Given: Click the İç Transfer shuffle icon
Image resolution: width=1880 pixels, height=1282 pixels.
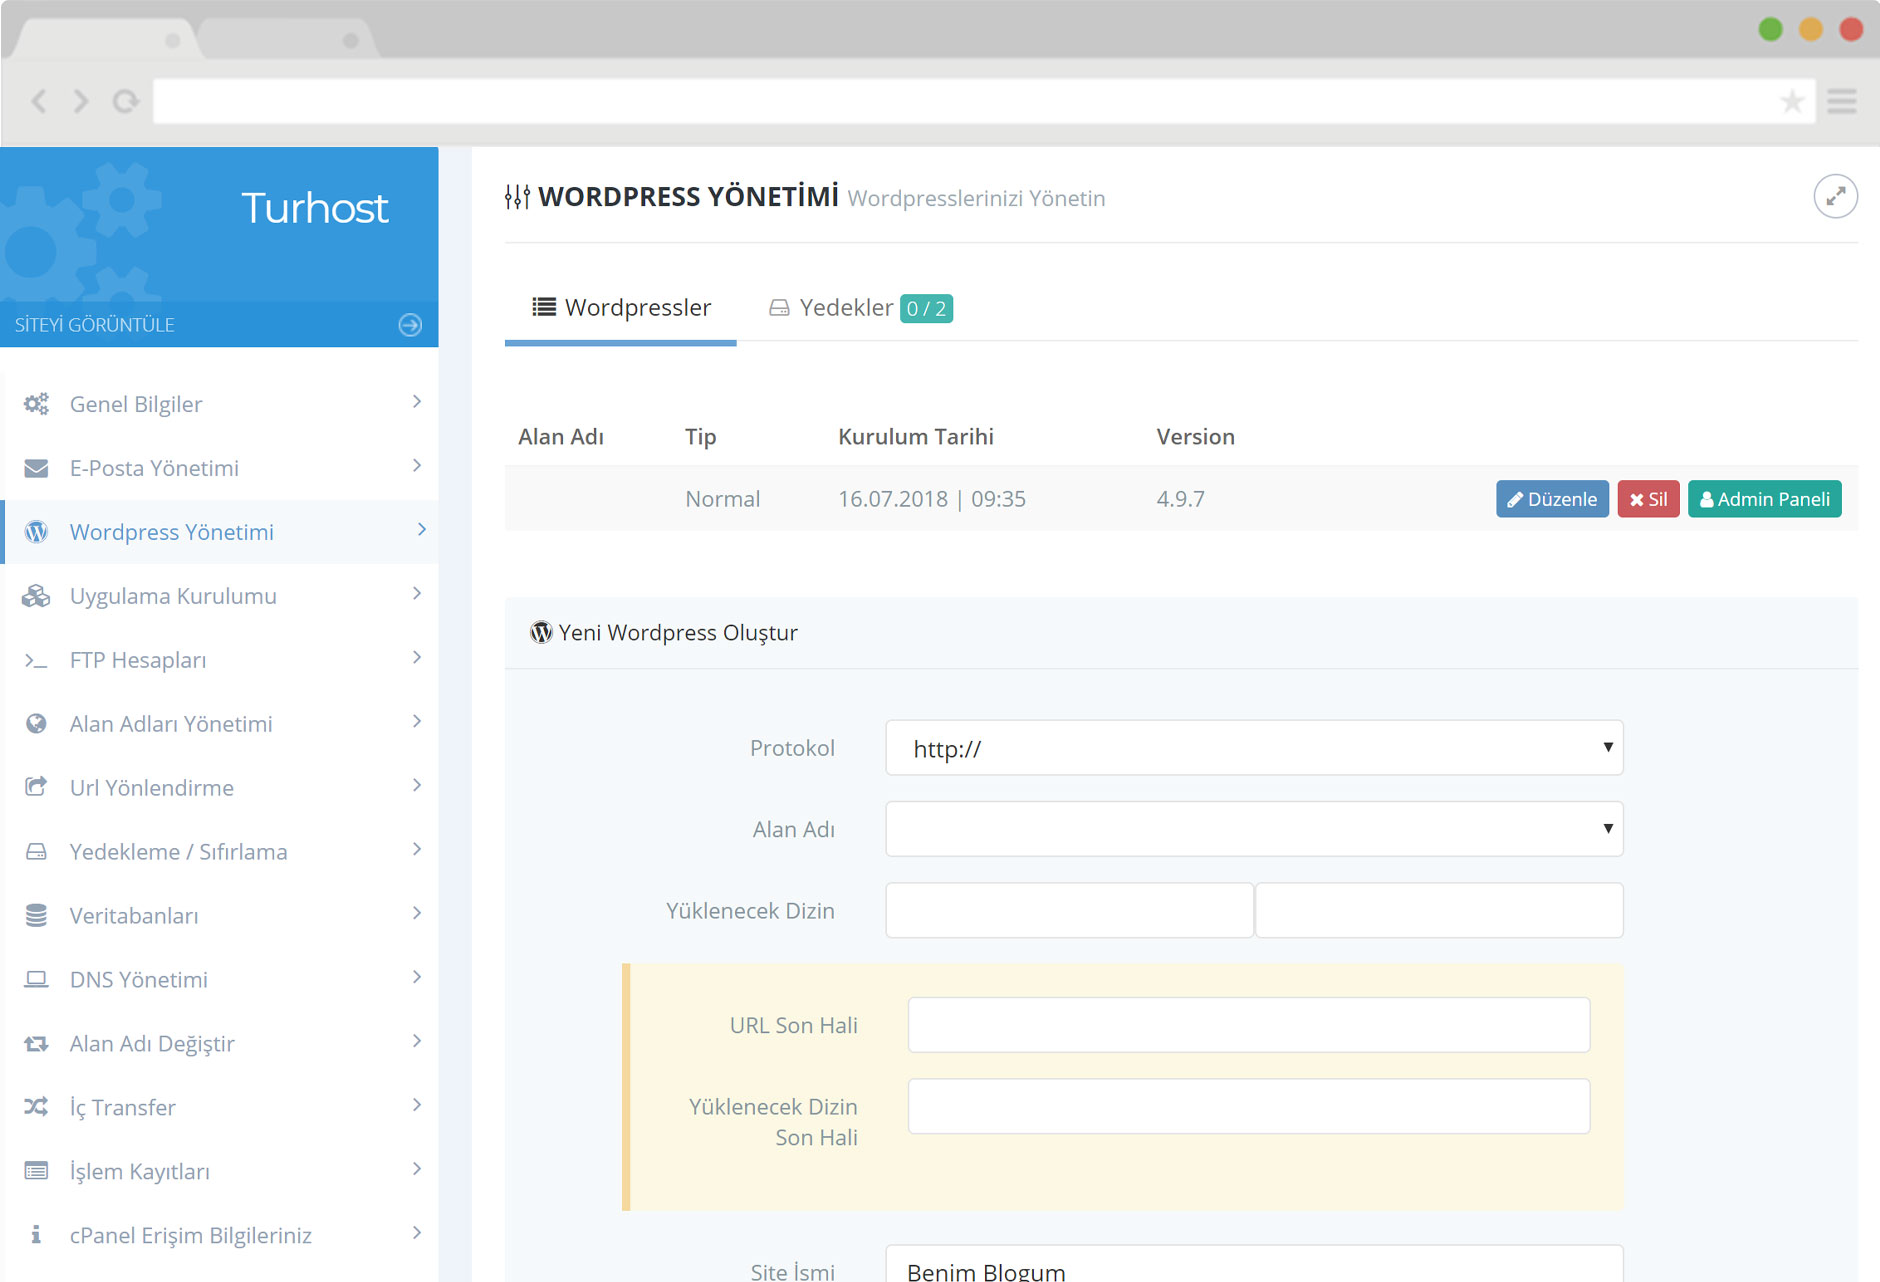Looking at the screenshot, I should tap(36, 1107).
